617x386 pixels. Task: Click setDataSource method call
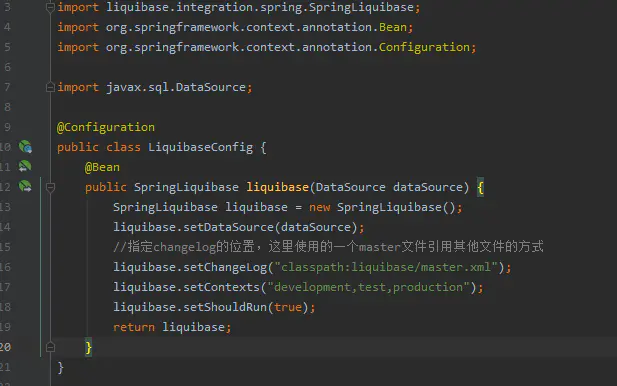(x=228, y=227)
